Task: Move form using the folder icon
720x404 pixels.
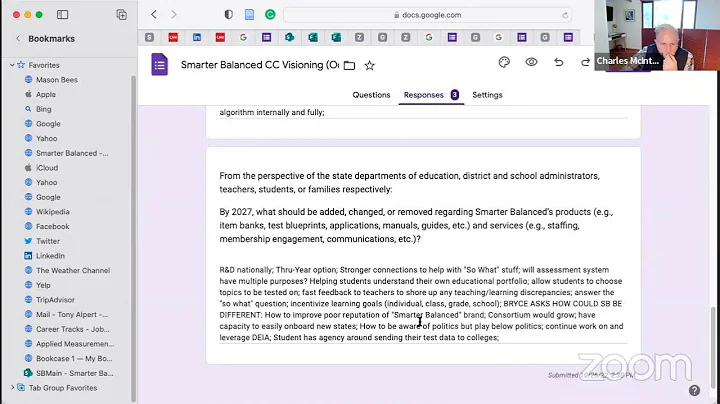Action: click(349, 66)
